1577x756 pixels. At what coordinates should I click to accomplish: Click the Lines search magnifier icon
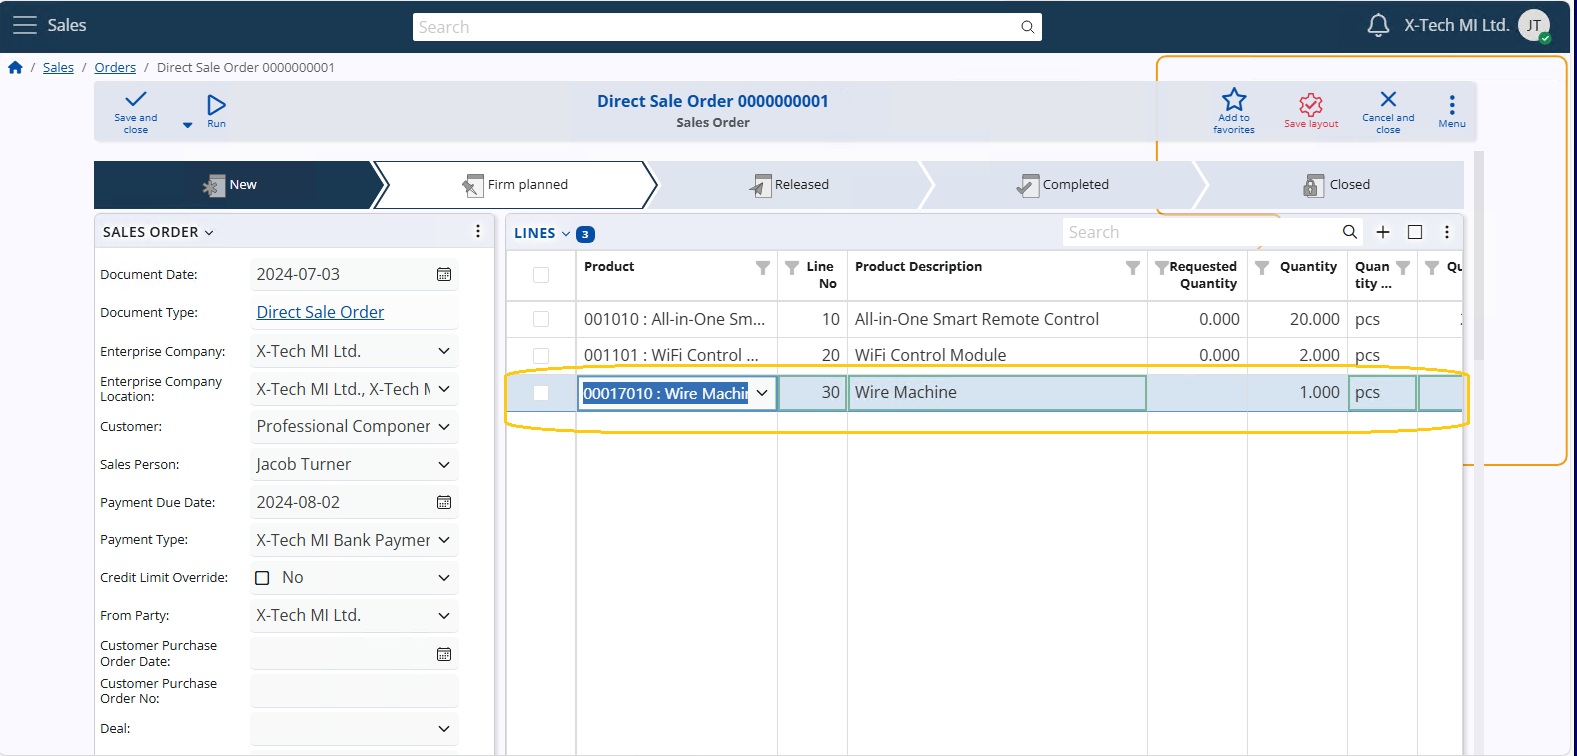point(1350,232)
